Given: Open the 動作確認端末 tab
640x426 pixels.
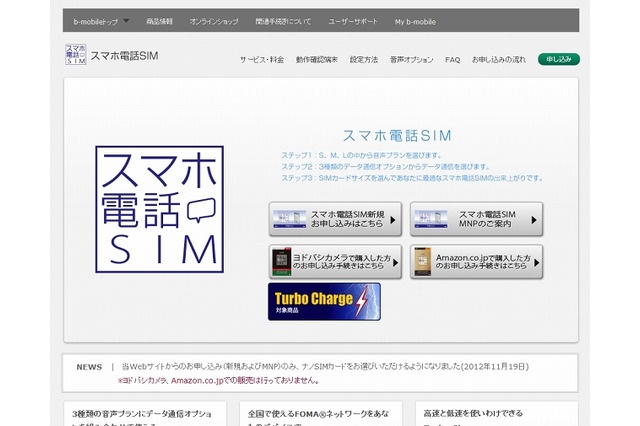Looking at the screenshot, I should point(317,60).
